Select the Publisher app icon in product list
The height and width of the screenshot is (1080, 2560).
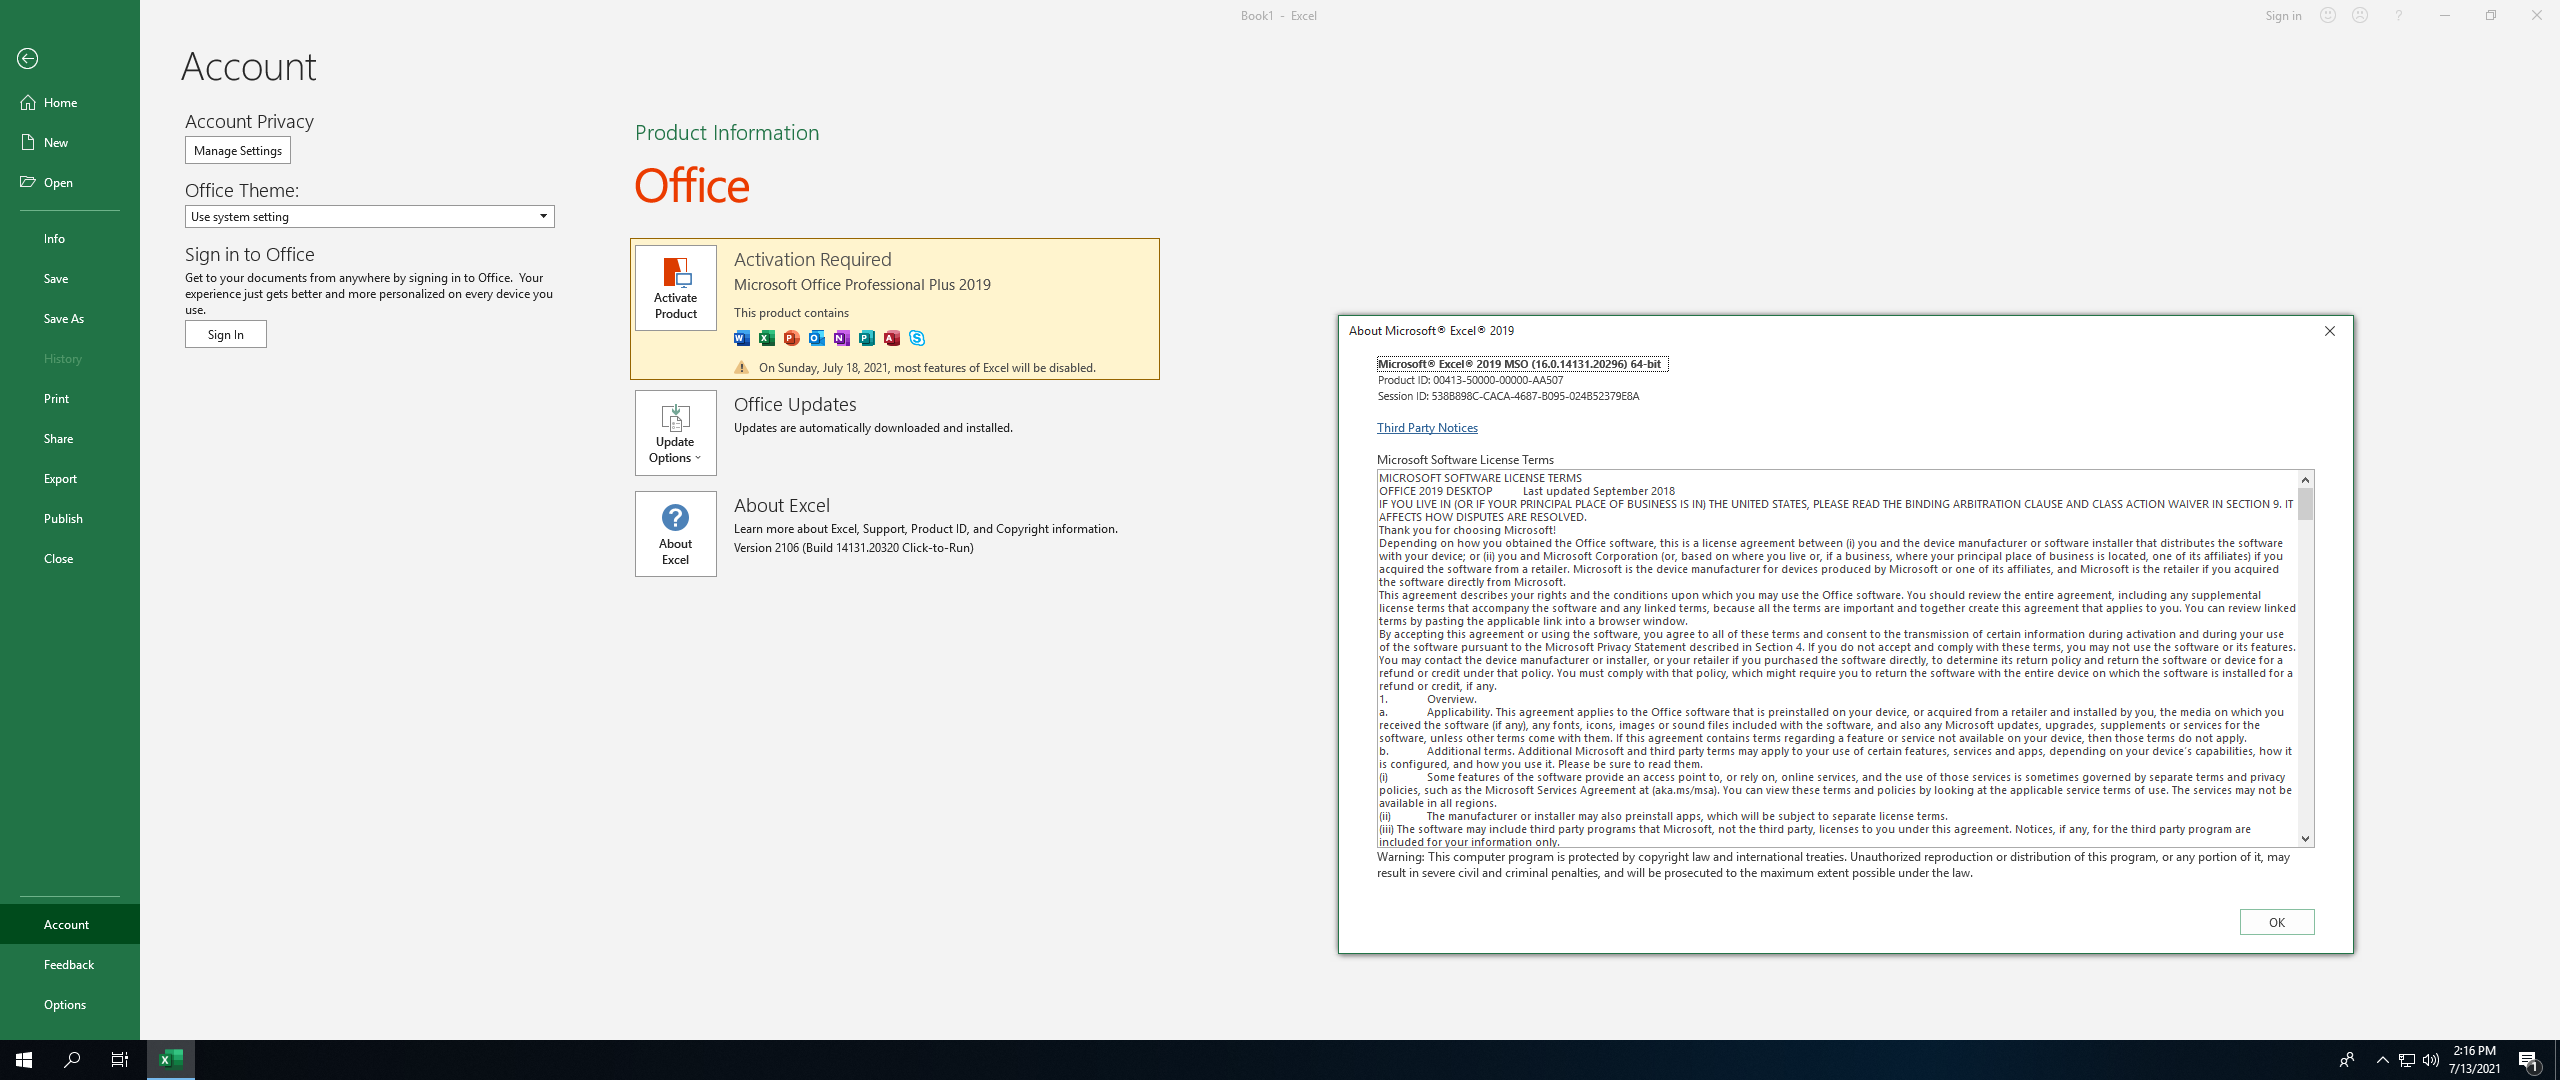click(867, 338)
